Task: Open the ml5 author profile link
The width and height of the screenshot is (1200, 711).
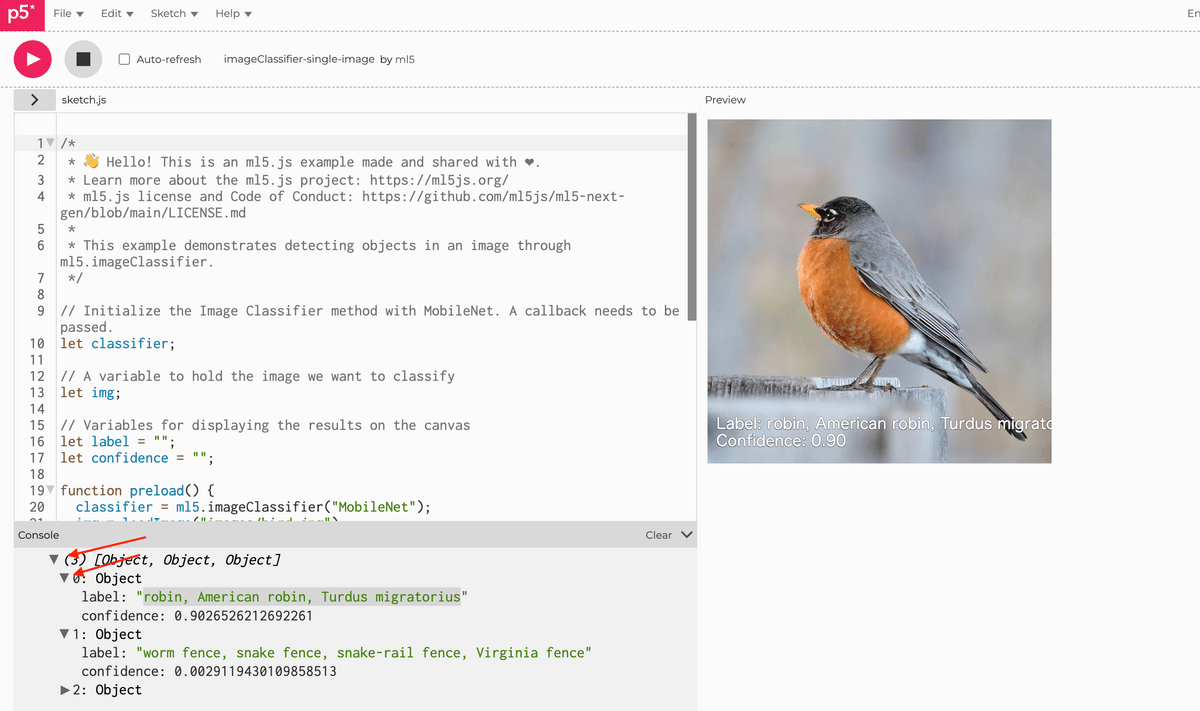Action: click(x=404, y=59)
